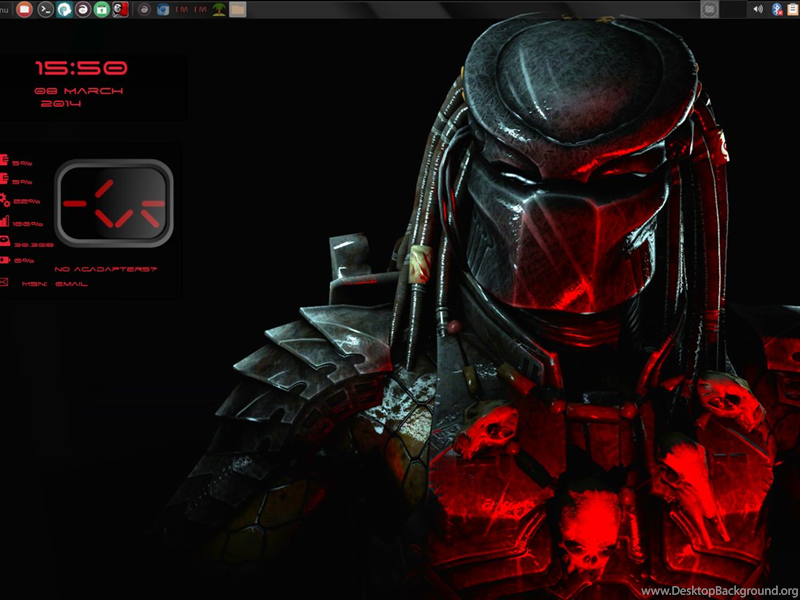Open the Menu button in the top panel

(x=4, y=10)
